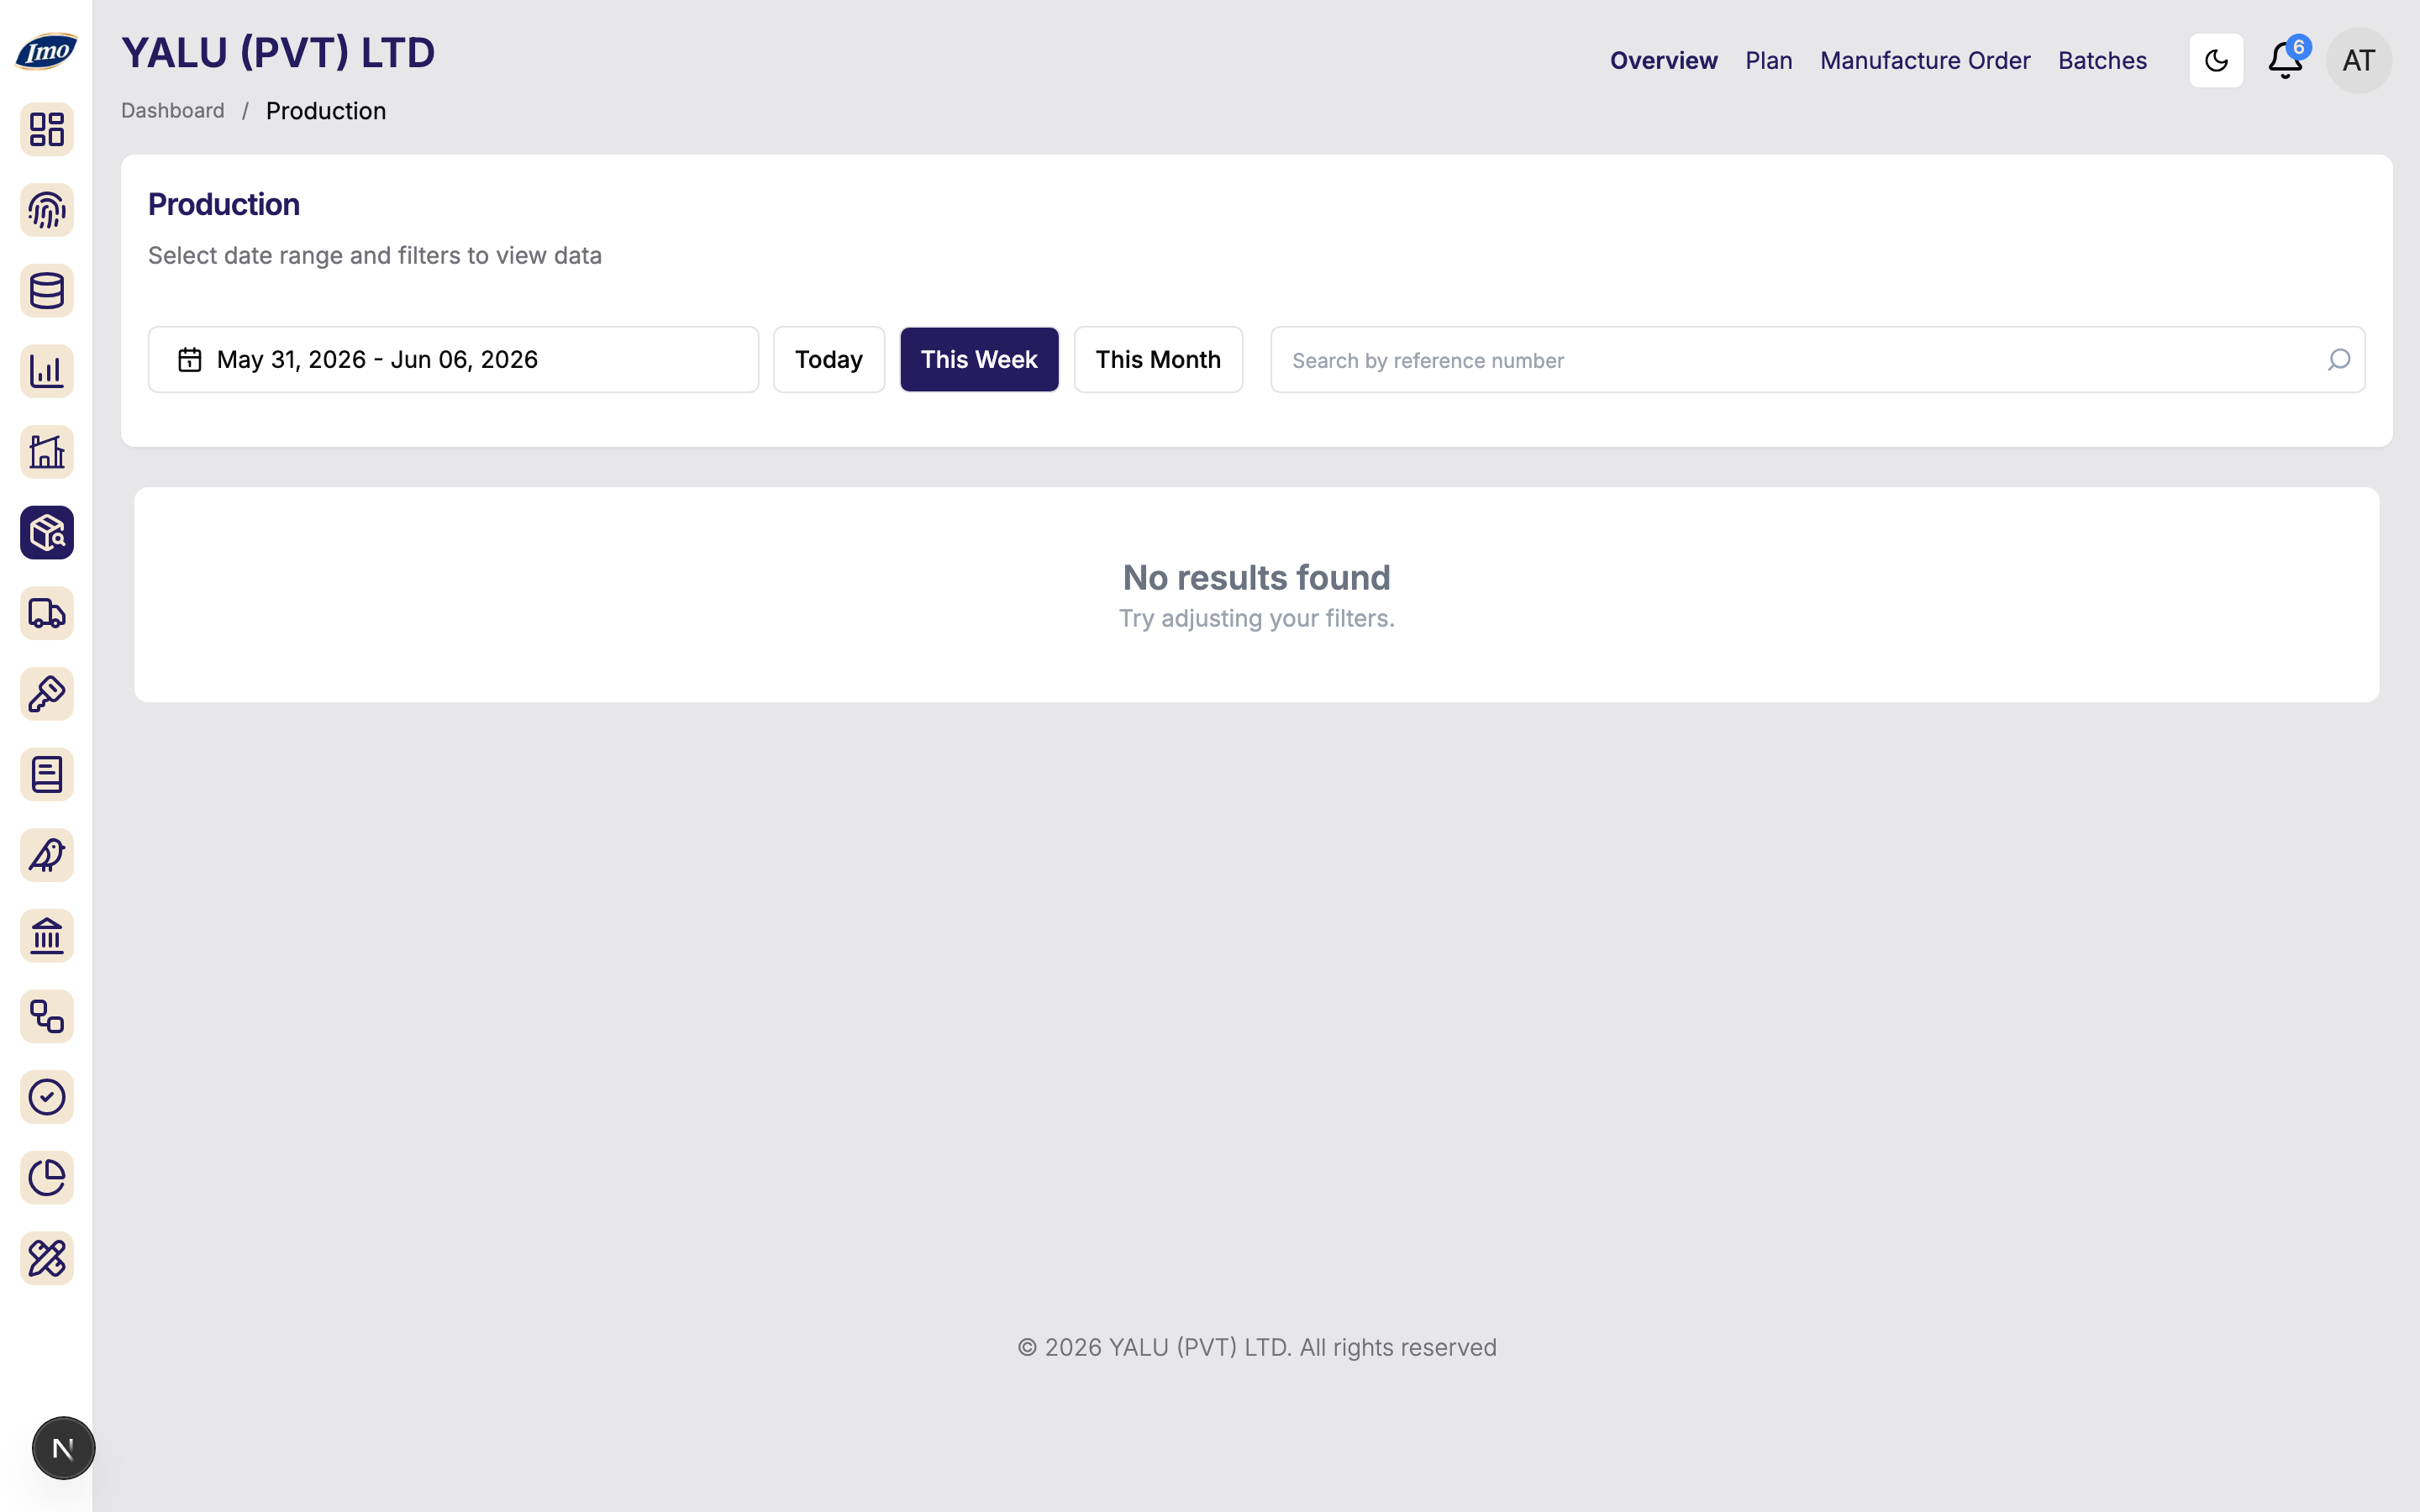Click the Production card heading
2420x1512 pixels.
click(x=224, y=205)
